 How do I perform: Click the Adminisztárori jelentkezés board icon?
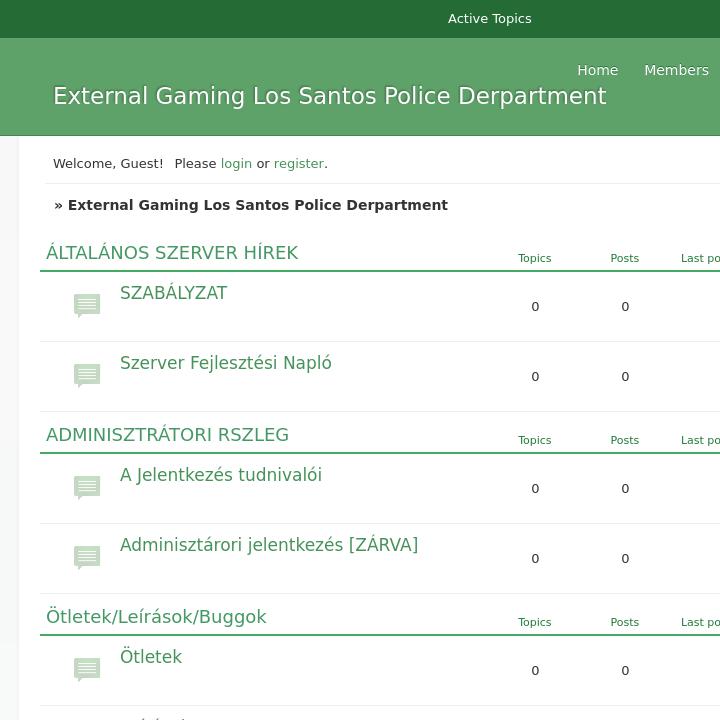tap(87, 557)
